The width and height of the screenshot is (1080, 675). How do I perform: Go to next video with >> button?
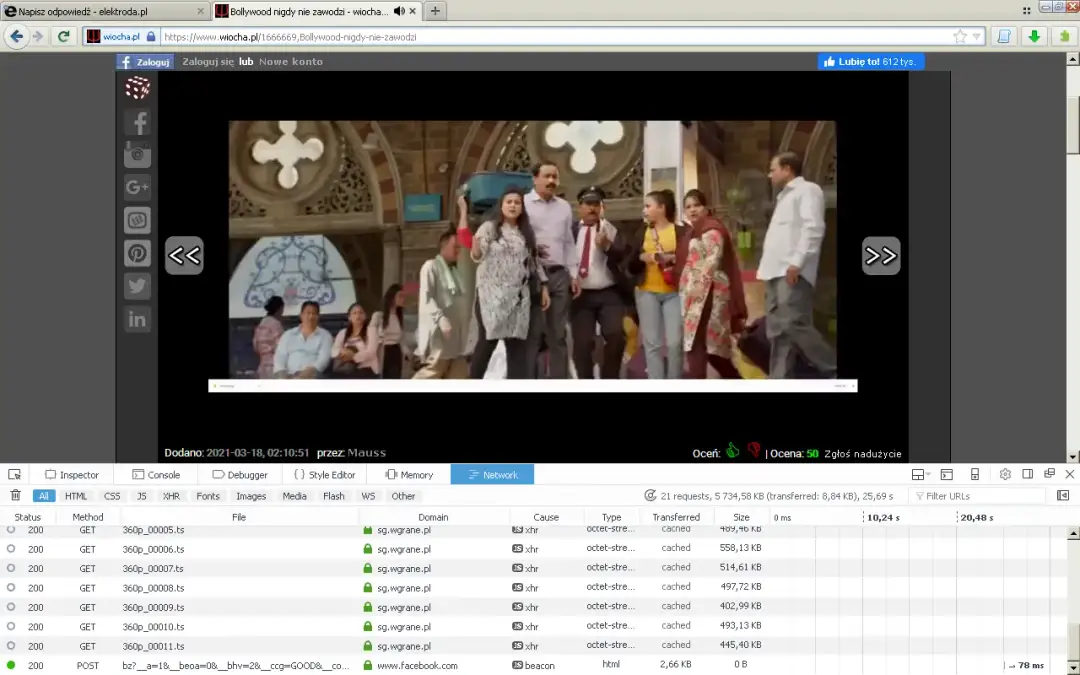click(880, 256)
